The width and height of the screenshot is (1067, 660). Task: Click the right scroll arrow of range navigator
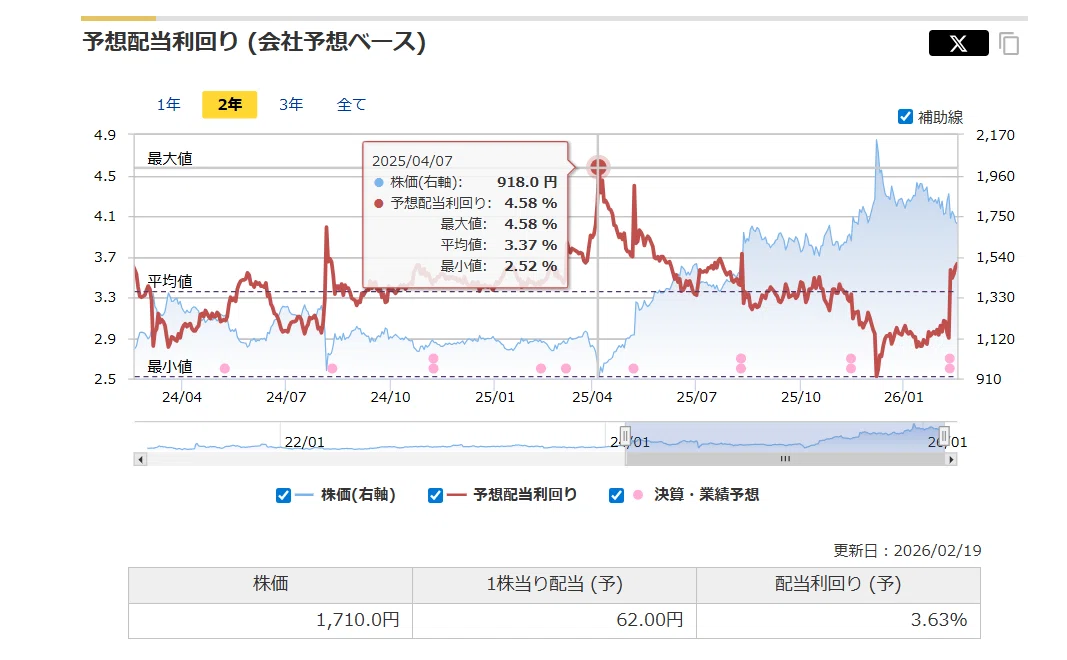point(951,460)
